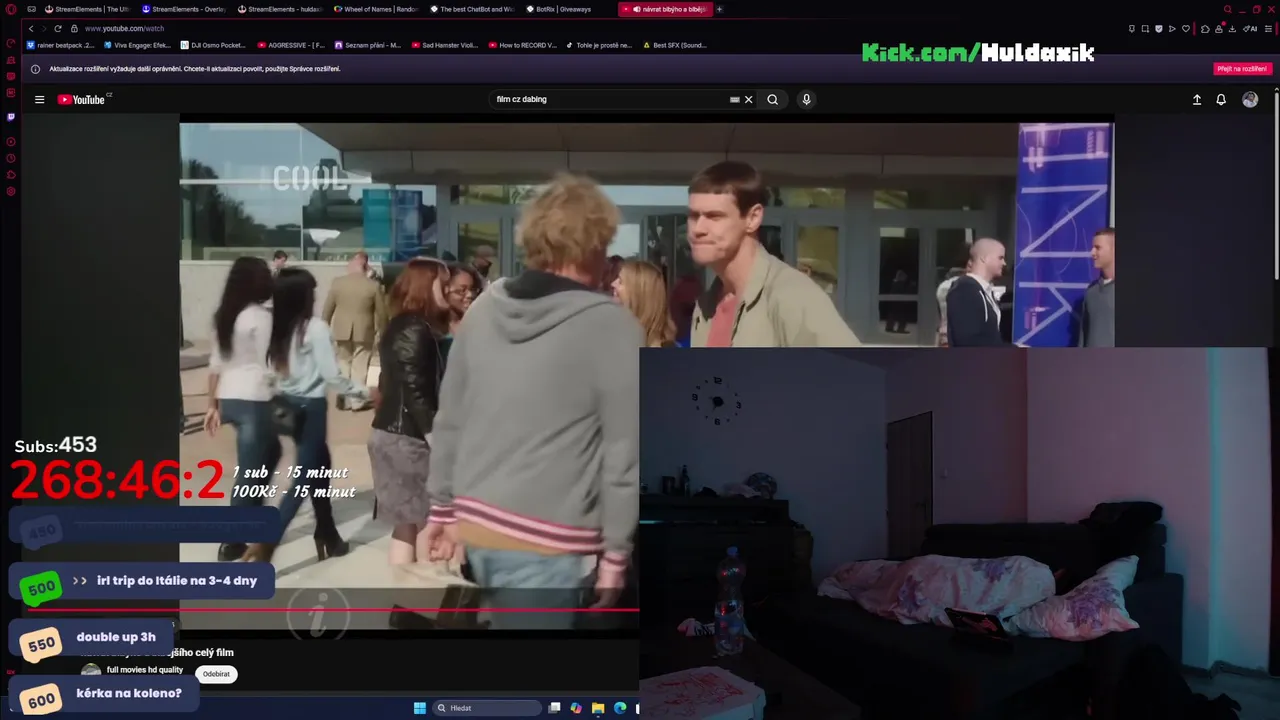Open the YouTube upload/create icon
1280x720 pixels.
[1197, 99]
